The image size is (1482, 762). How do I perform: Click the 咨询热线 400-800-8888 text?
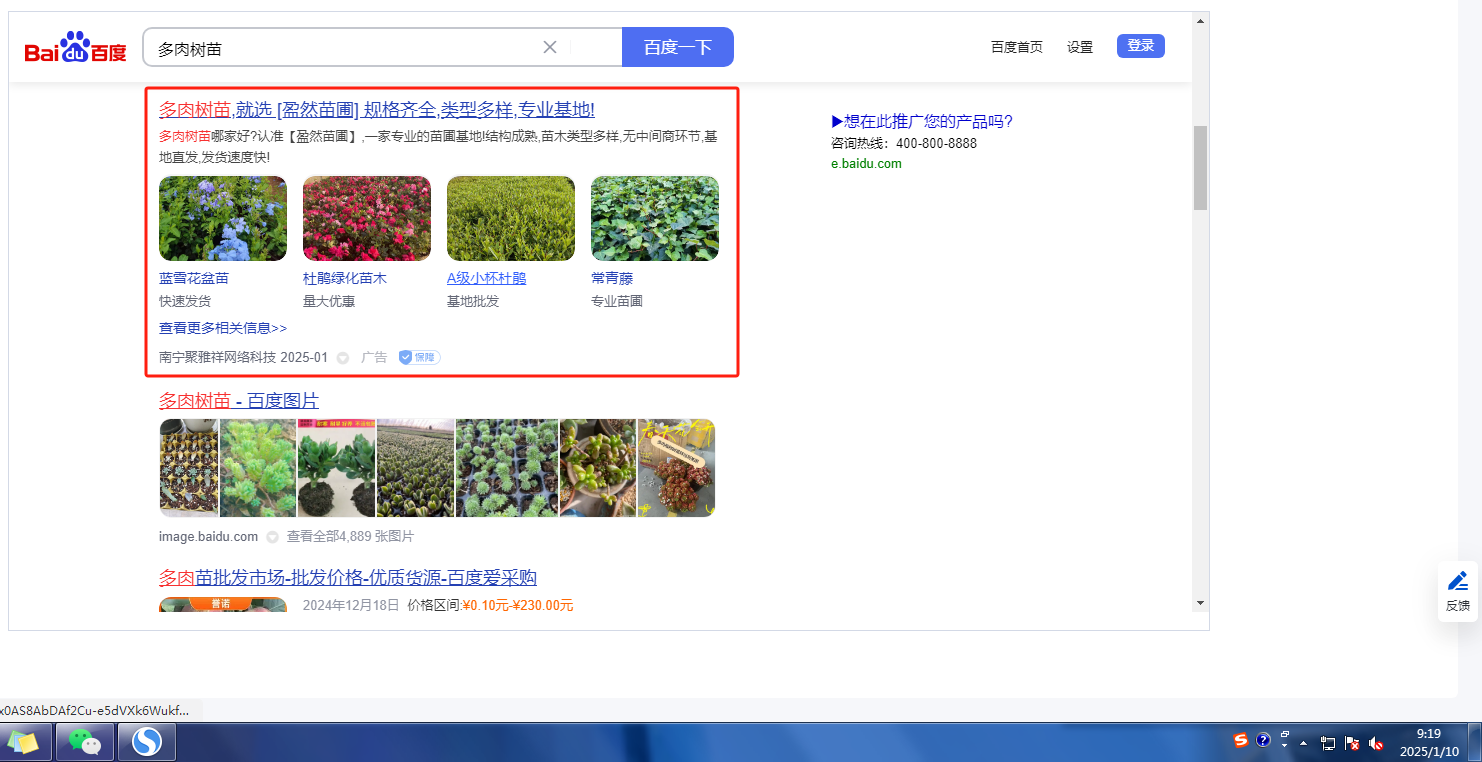coord(904,143)
